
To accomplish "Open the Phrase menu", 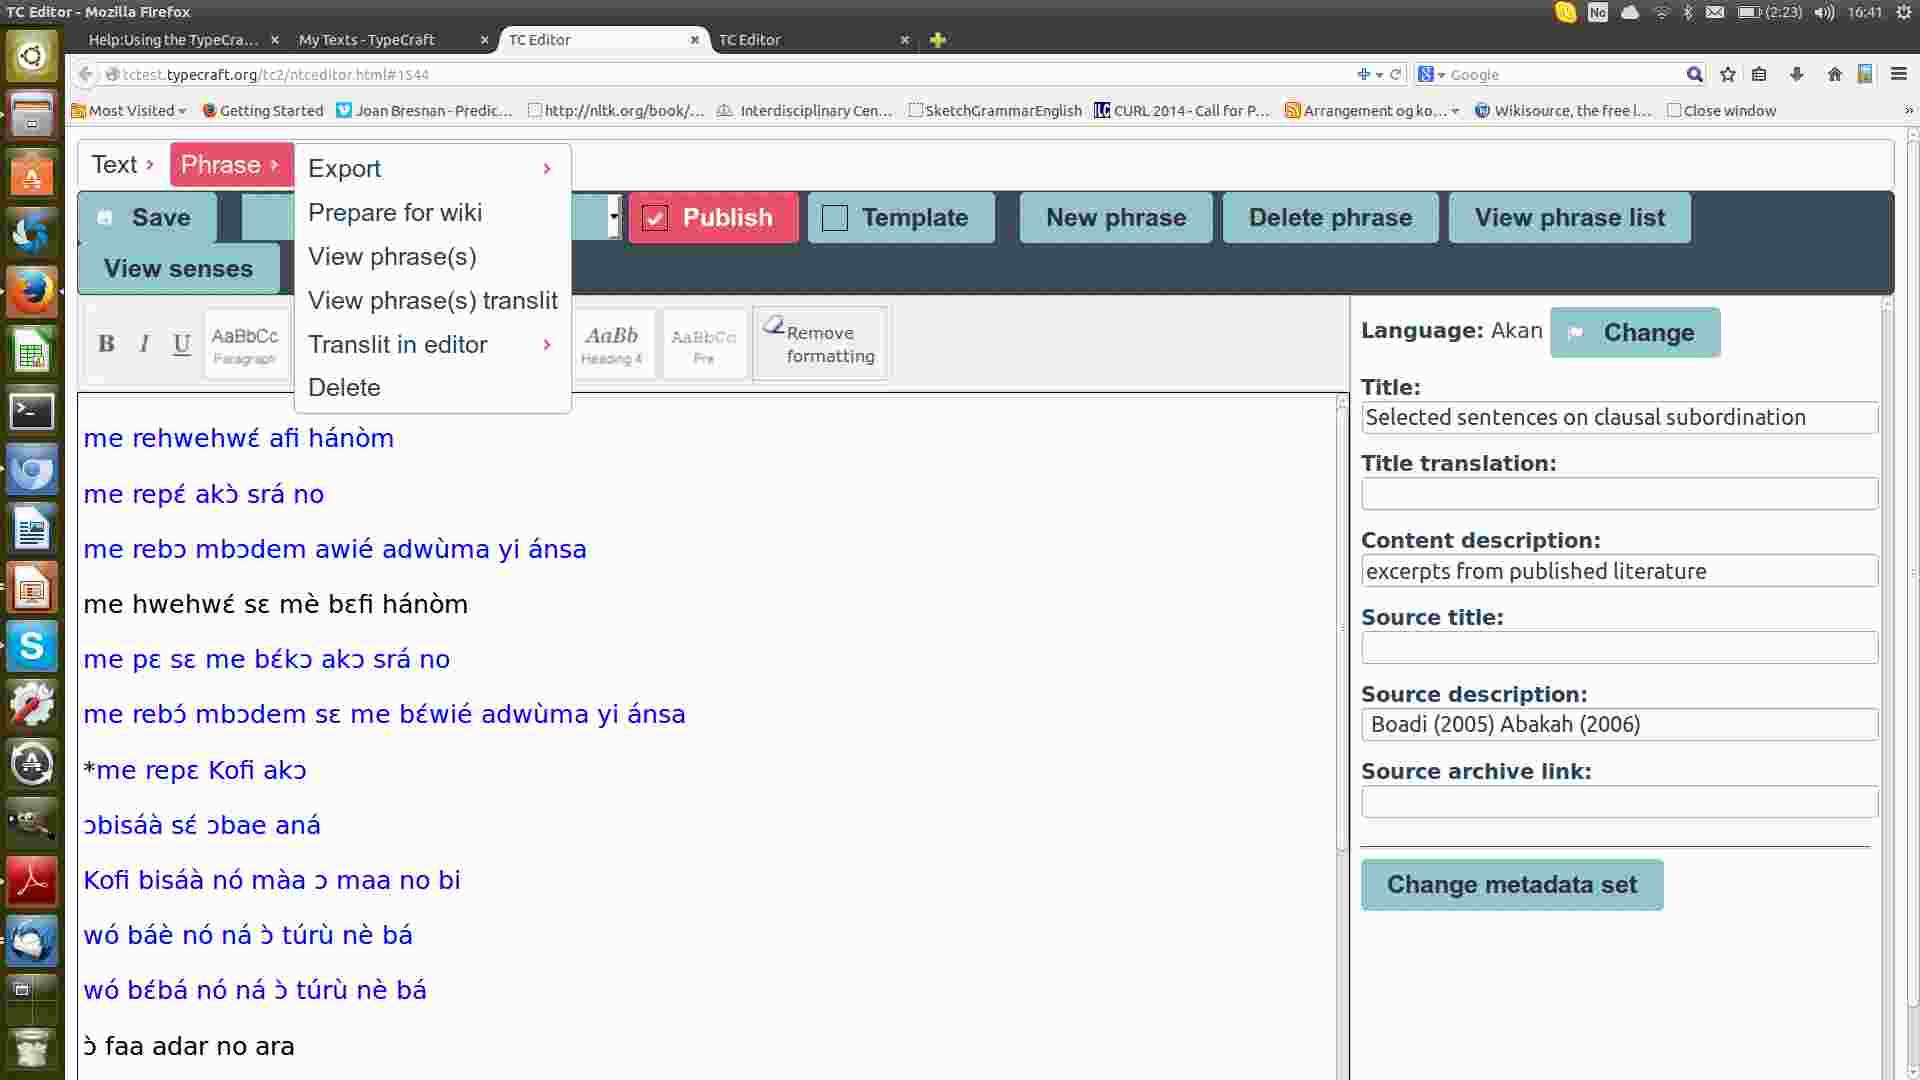I will (x=230, y=164).
